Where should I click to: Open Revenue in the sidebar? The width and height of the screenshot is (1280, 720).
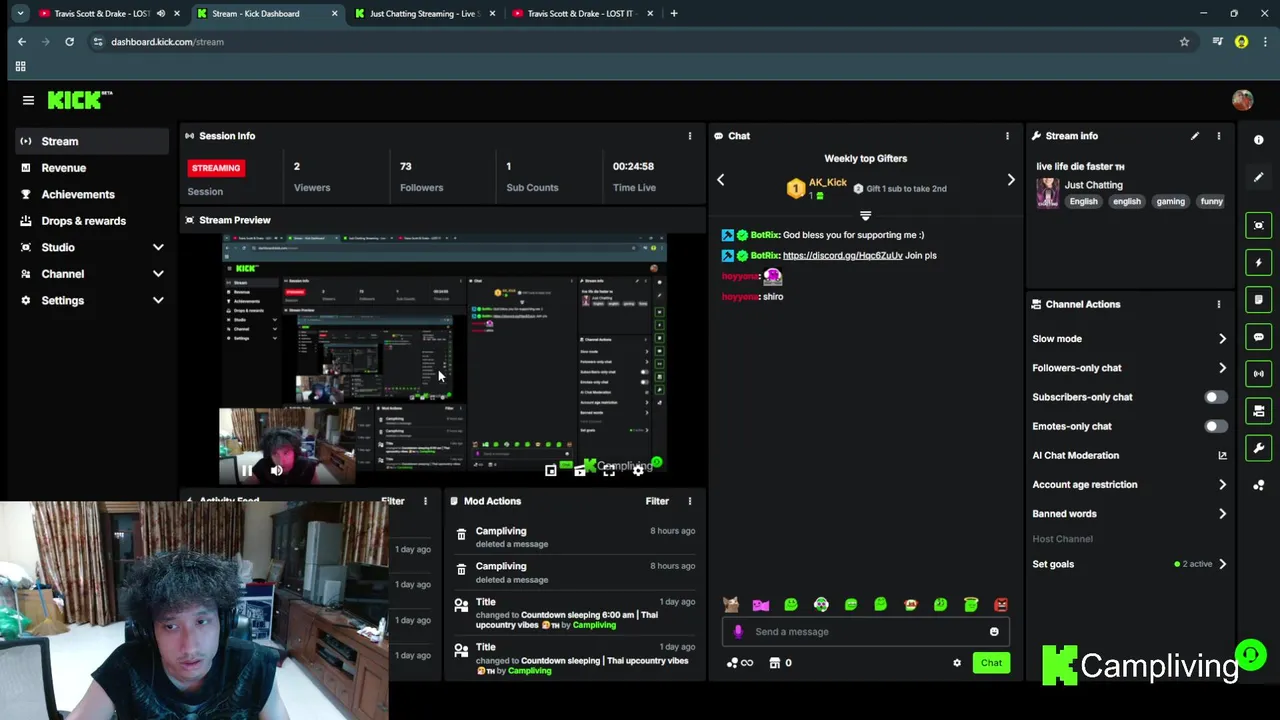click(92, 168)
